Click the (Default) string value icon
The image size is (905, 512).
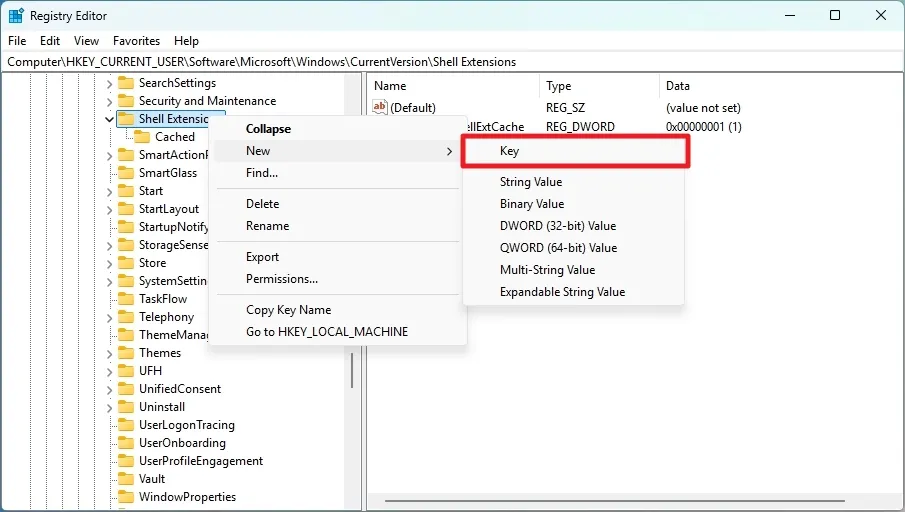click(x=380, y=107)
